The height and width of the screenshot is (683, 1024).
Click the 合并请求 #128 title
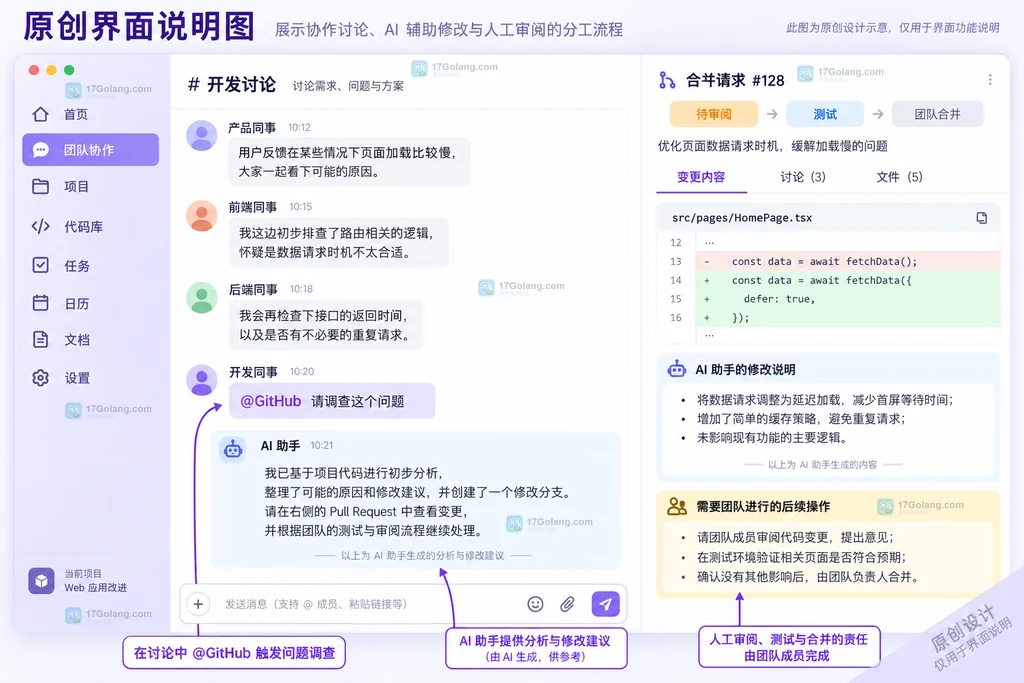(735, 80)
